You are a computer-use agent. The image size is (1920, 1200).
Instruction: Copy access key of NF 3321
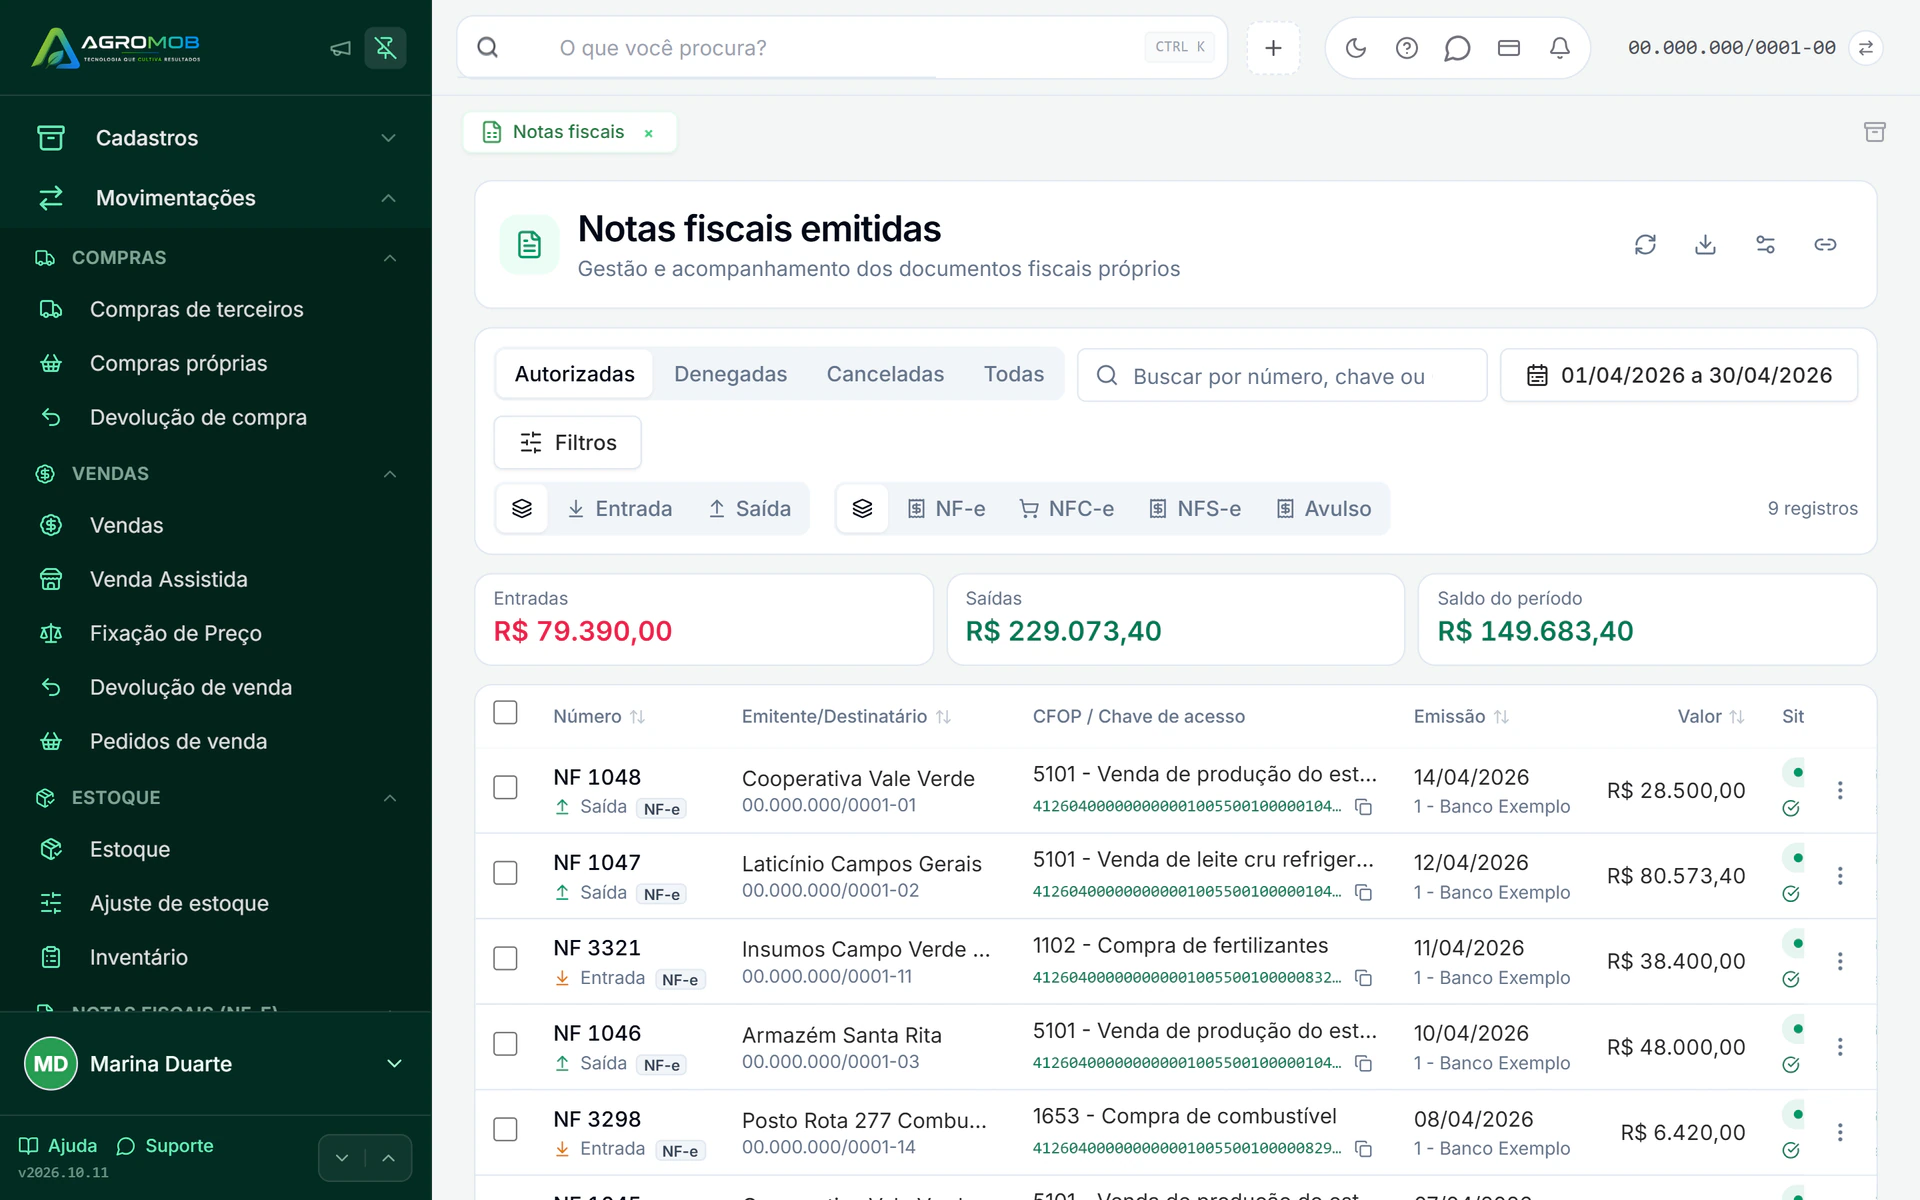pos(1363,978)
